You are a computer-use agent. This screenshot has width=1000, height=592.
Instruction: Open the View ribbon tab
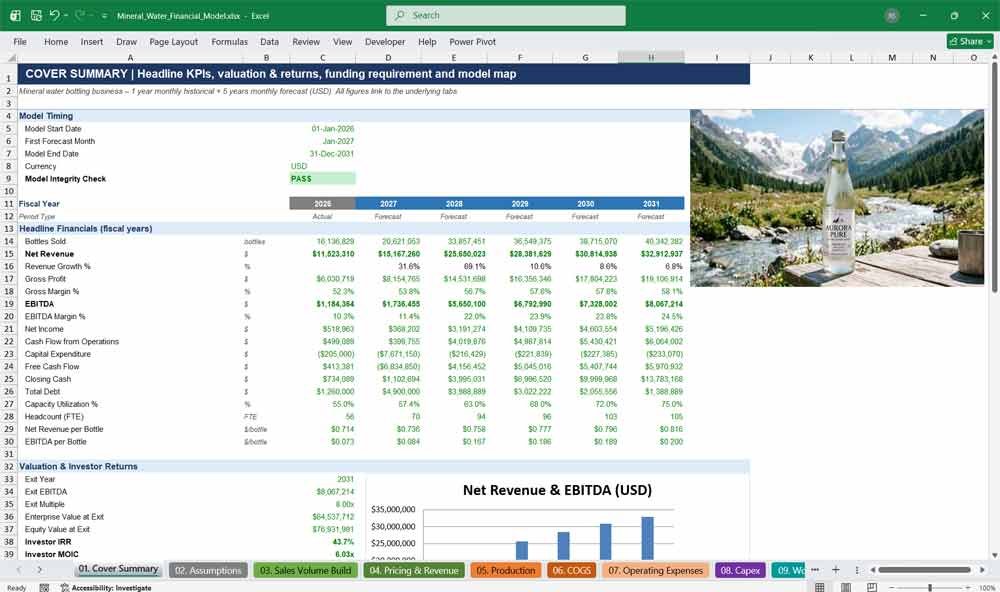(342, 41)
